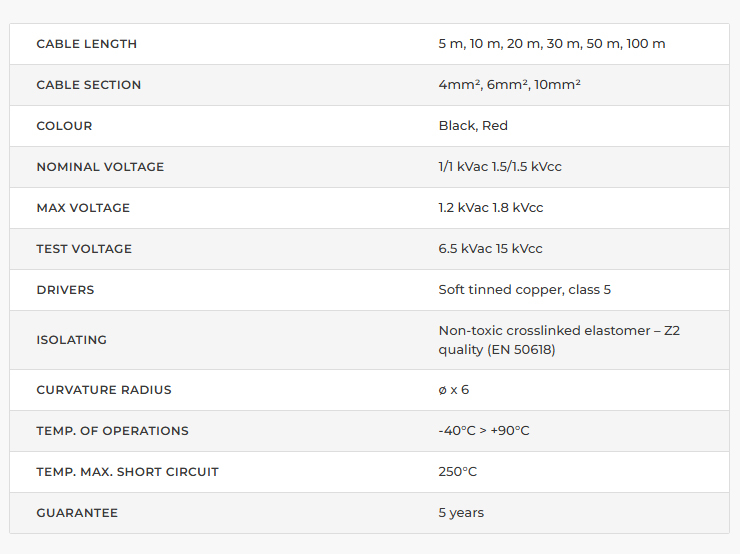740x554 pixels.
Task: Select the cable length values text
Action: pyautogui.click(x=551, y=44)
